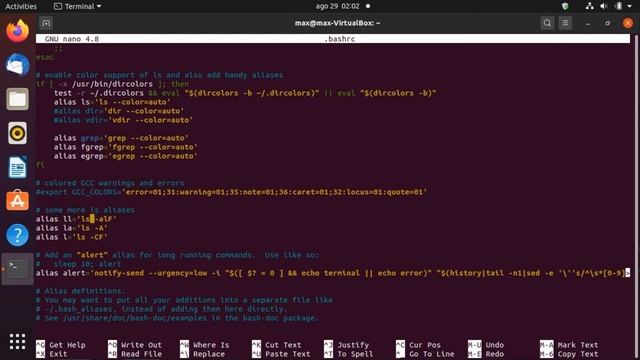640x360 pixels.
Task: Open Activities overview
Action: (21, 6)
